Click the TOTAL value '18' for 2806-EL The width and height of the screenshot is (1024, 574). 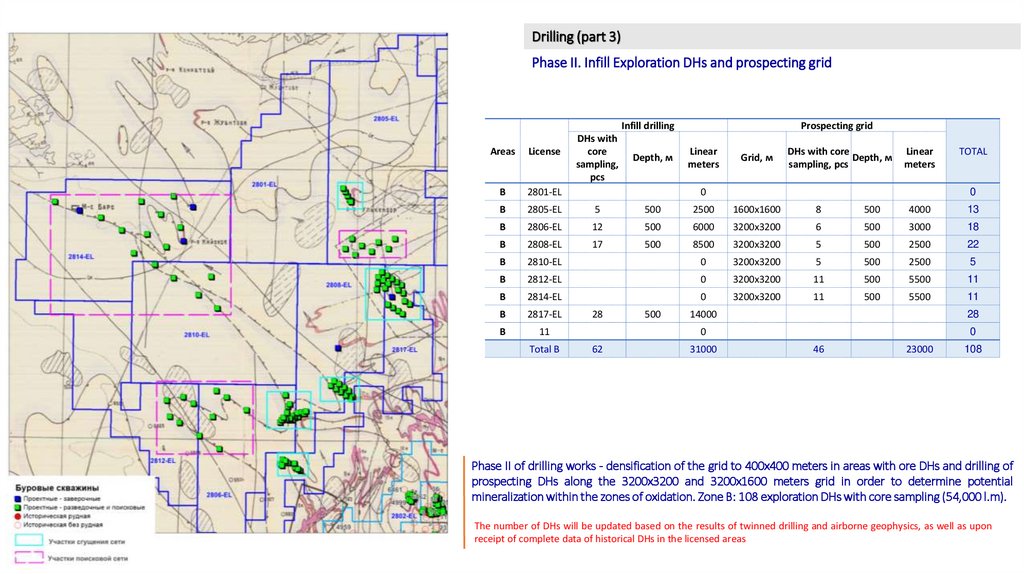[x=972, y=227]
